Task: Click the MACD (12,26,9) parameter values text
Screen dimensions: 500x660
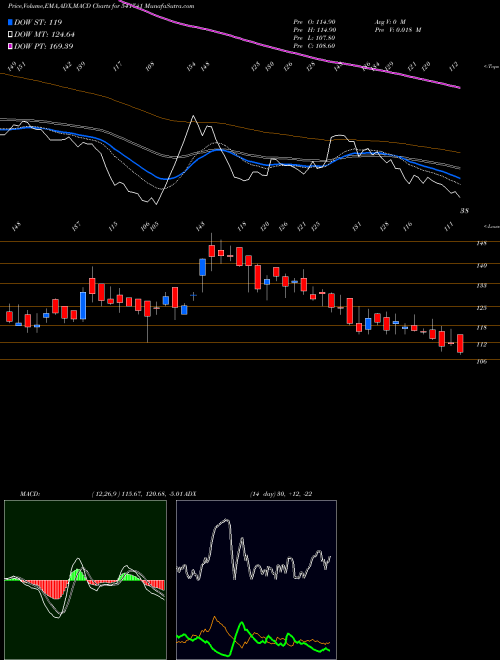Action: [138, 494]
